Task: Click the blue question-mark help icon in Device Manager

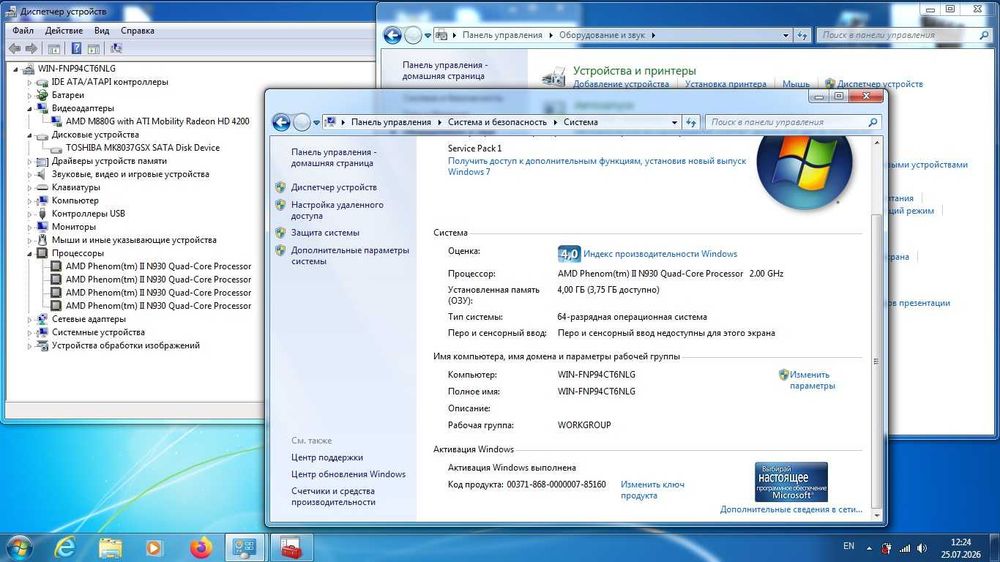Action: pos(76,48)
